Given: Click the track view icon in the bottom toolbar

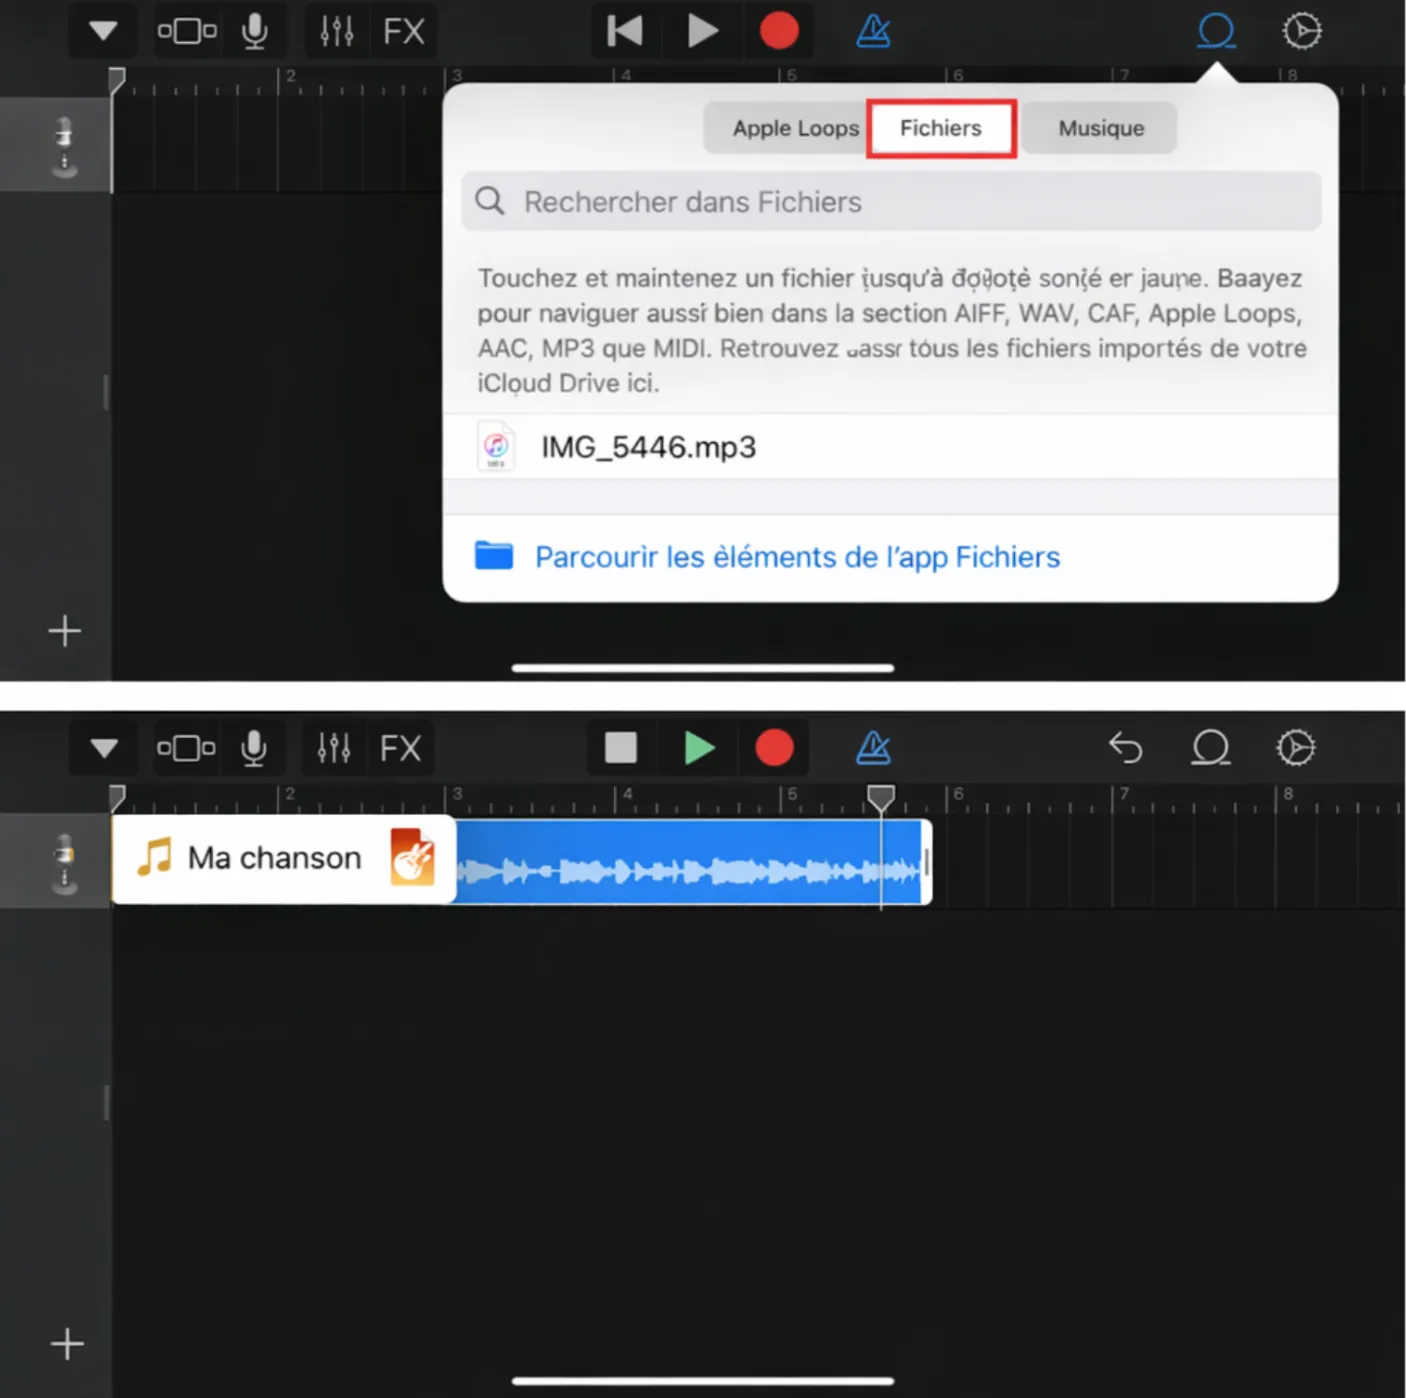Looking at the screenshot, I should tap(186, 748).
